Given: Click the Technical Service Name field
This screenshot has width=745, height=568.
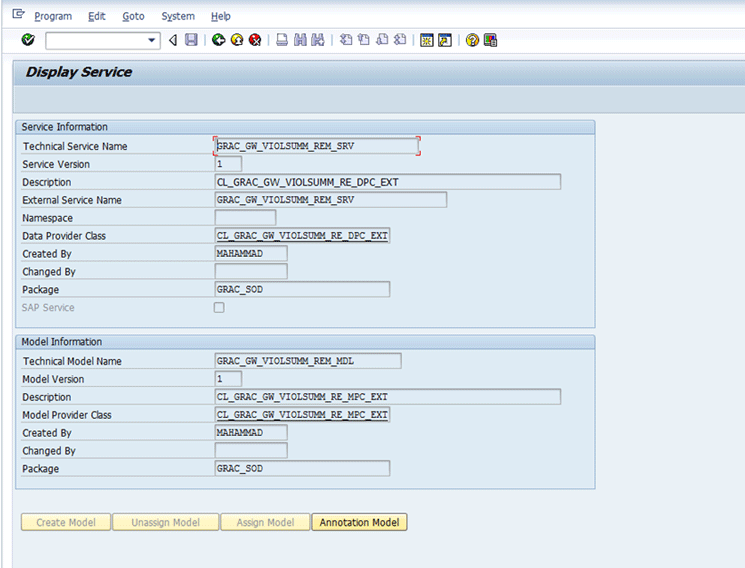Looking at the screenshot, I should (316, 146).
